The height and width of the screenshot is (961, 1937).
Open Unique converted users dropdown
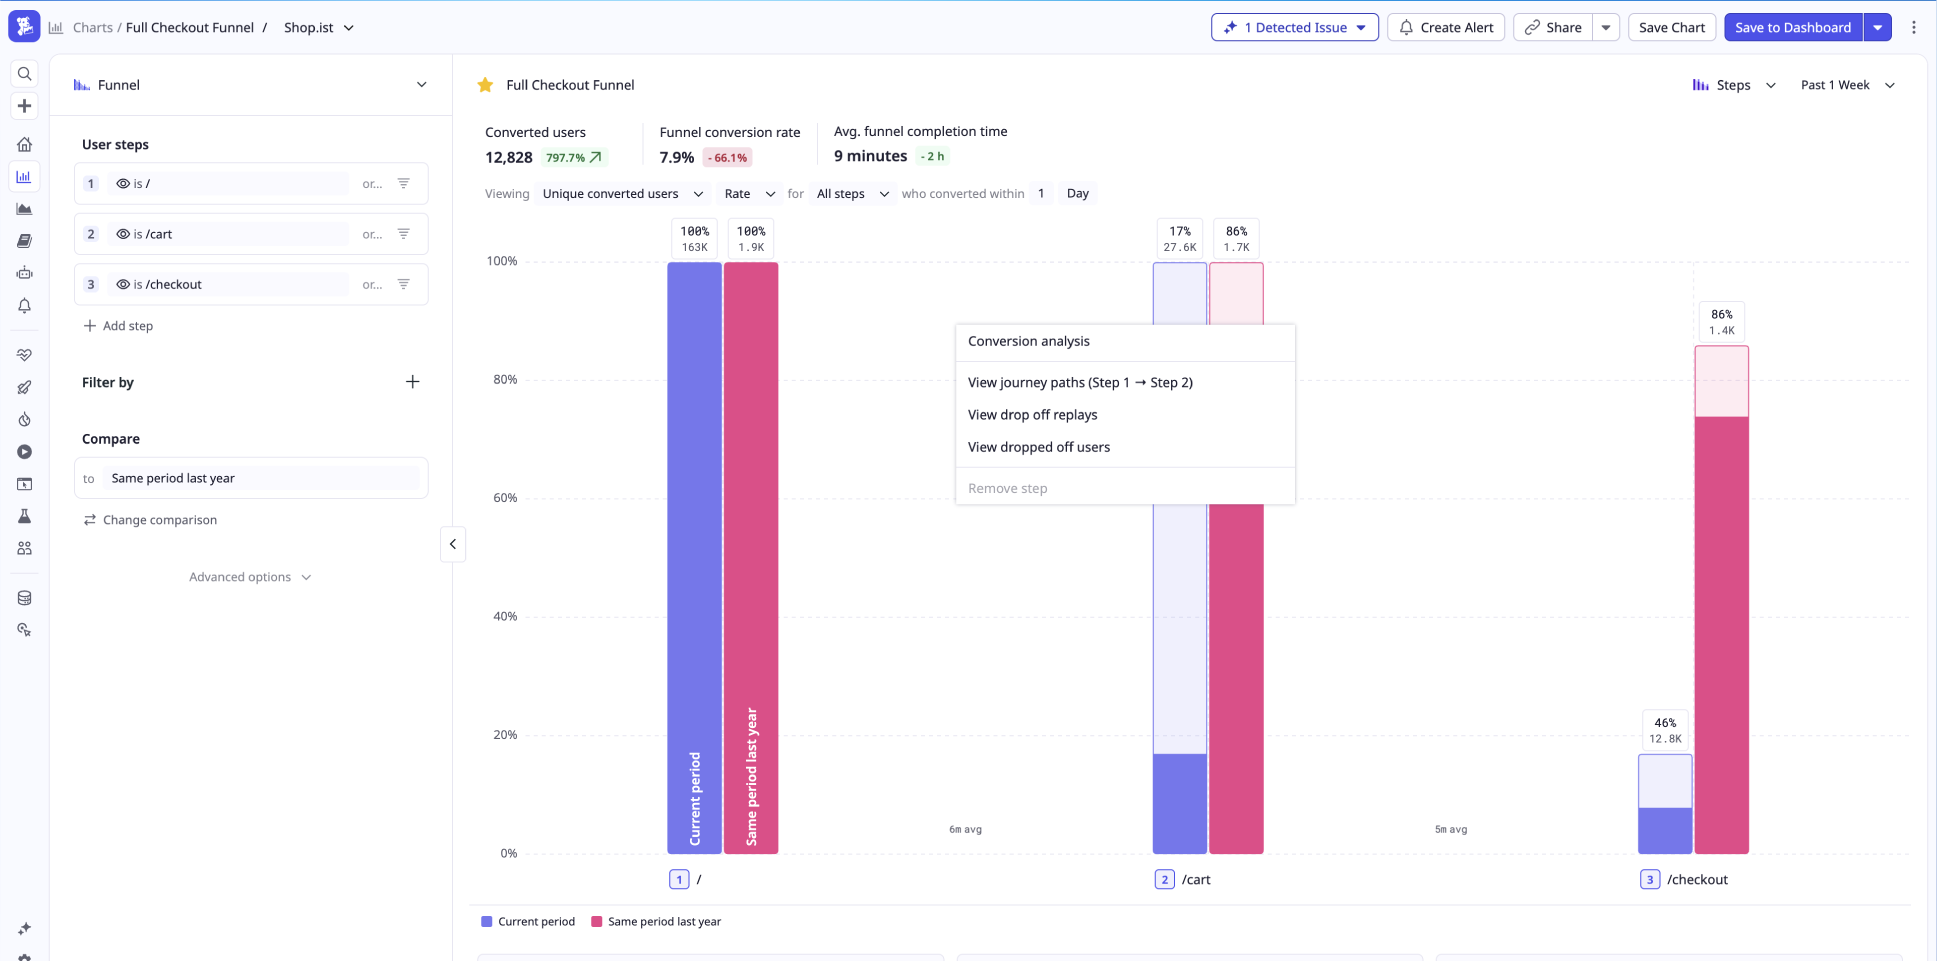[x=622, y=194]
